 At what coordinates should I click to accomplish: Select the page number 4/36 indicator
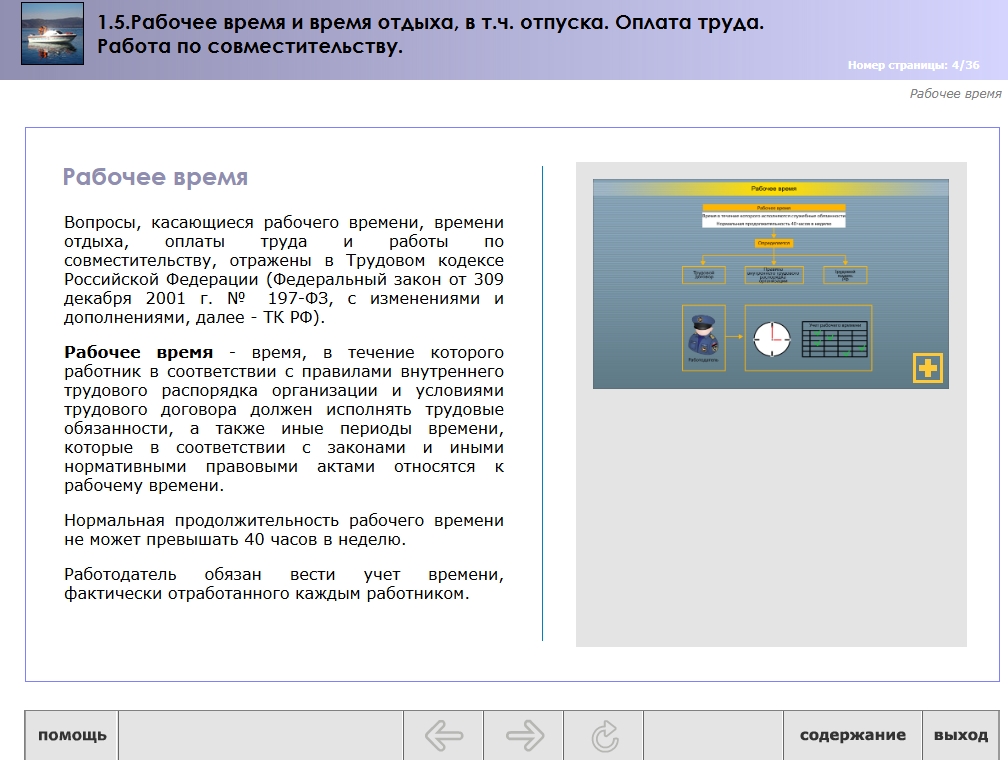(914, 65)
